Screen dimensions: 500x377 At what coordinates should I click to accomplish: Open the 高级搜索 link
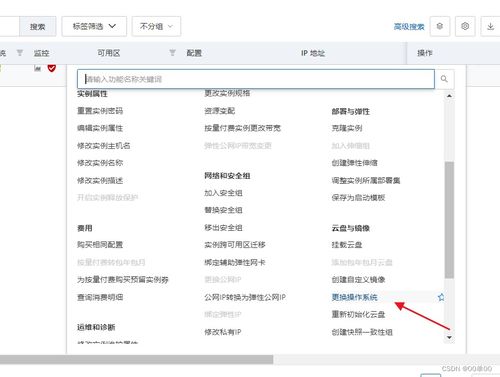pyautogui.click(x=409, y=26)
